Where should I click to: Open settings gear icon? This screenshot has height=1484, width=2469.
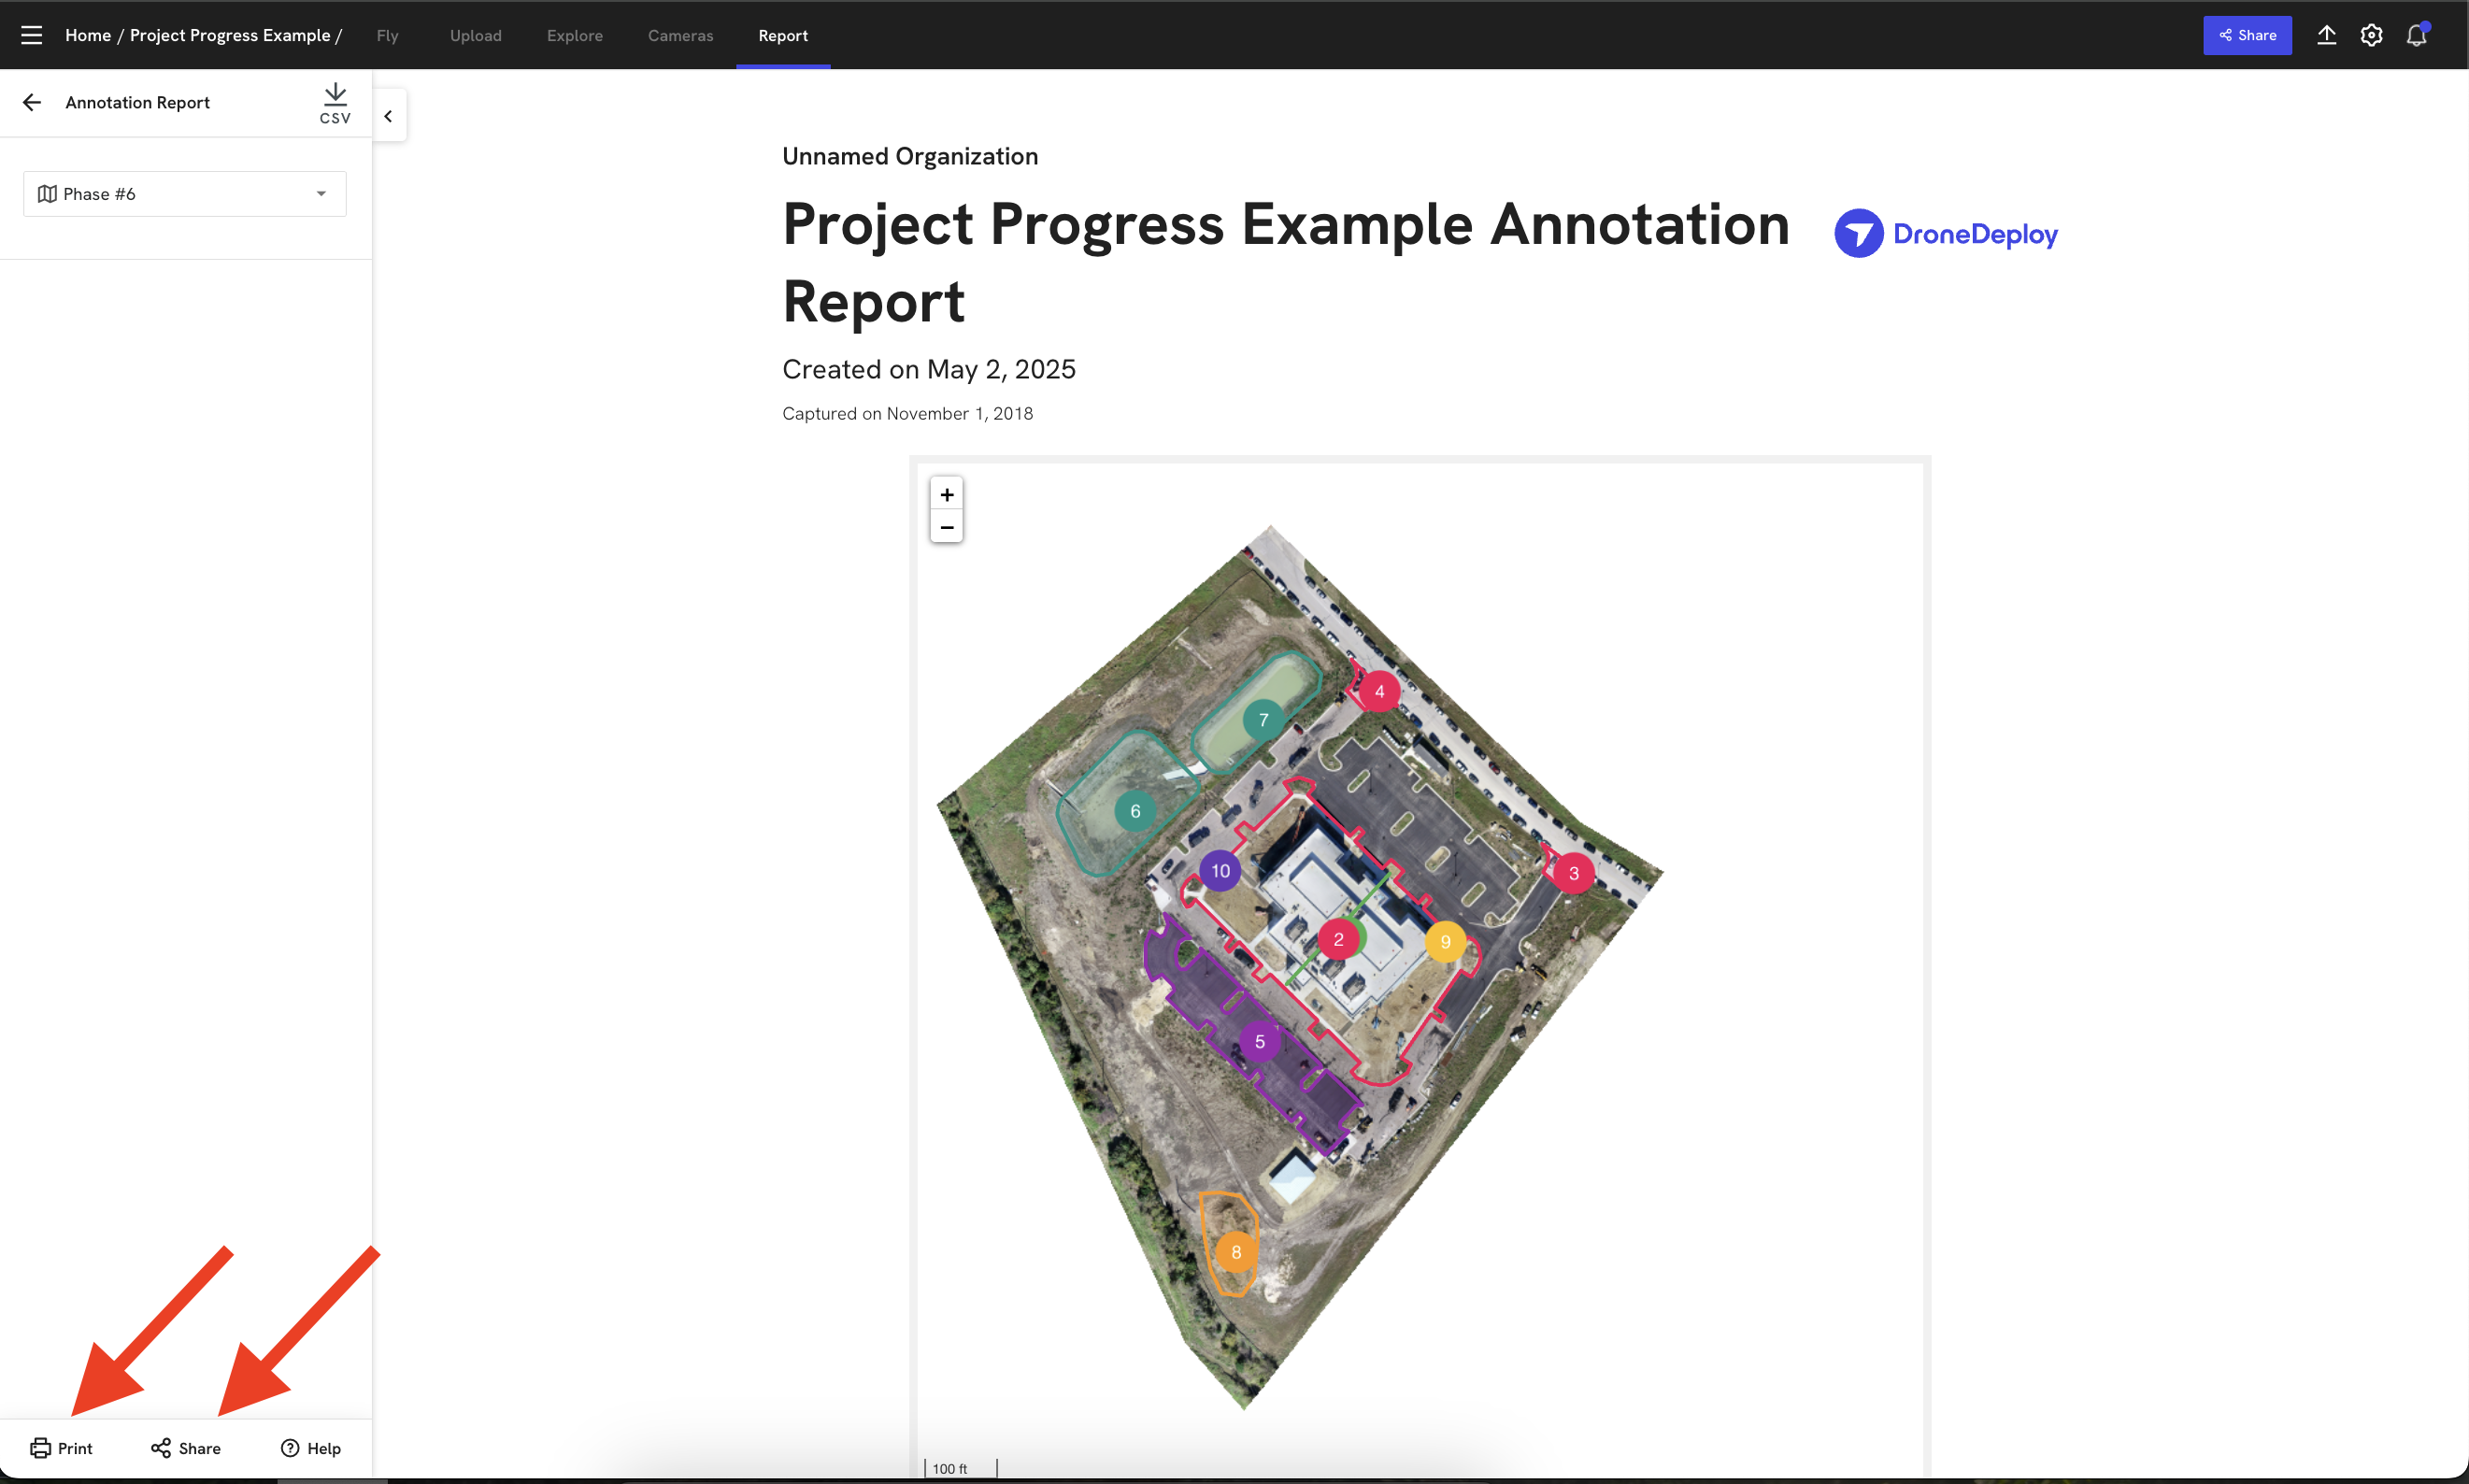(x=2371, y=35)
